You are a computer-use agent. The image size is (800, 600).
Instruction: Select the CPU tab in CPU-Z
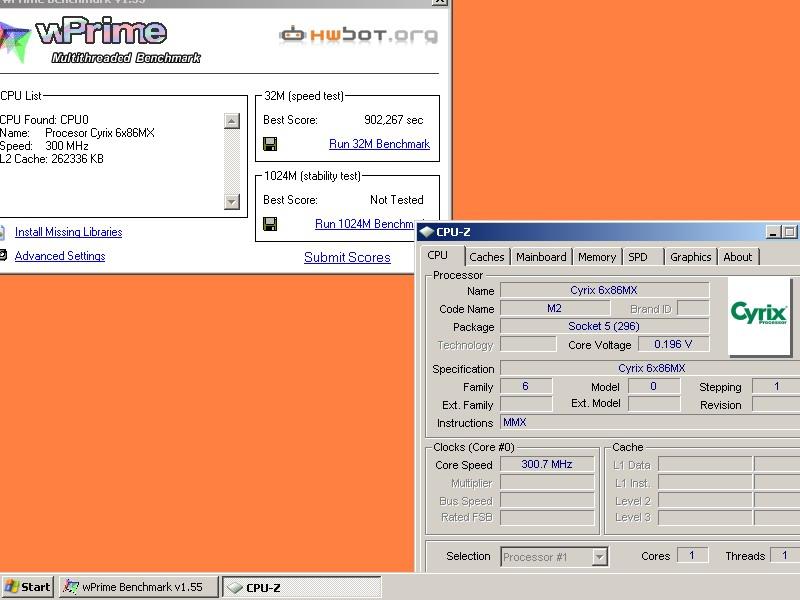442,256
